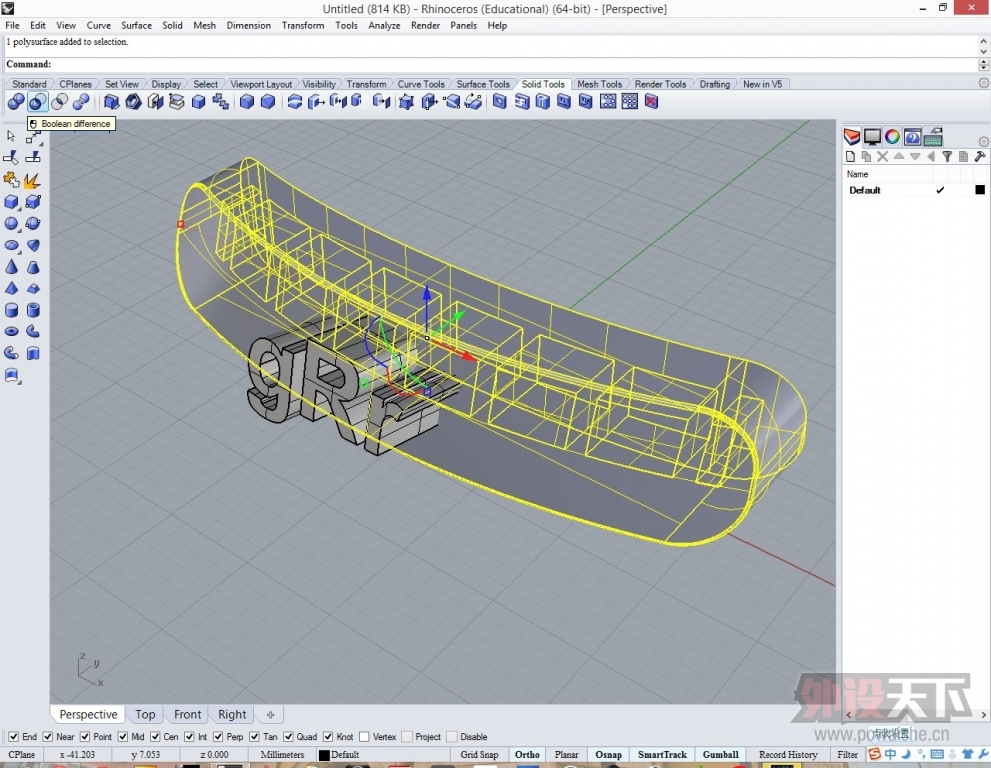This screenshot has height=768, width=991.
Task: Expand the Sphere tool flyout triangle
Action: click(x=20, y=231)
